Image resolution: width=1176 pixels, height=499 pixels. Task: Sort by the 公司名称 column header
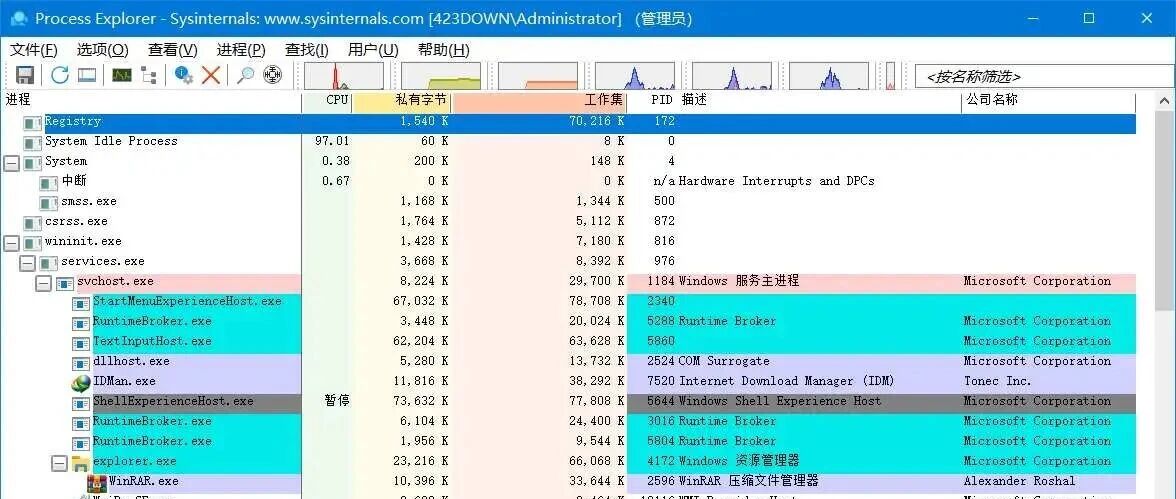pyautogui.click(x=1048, y=101)
